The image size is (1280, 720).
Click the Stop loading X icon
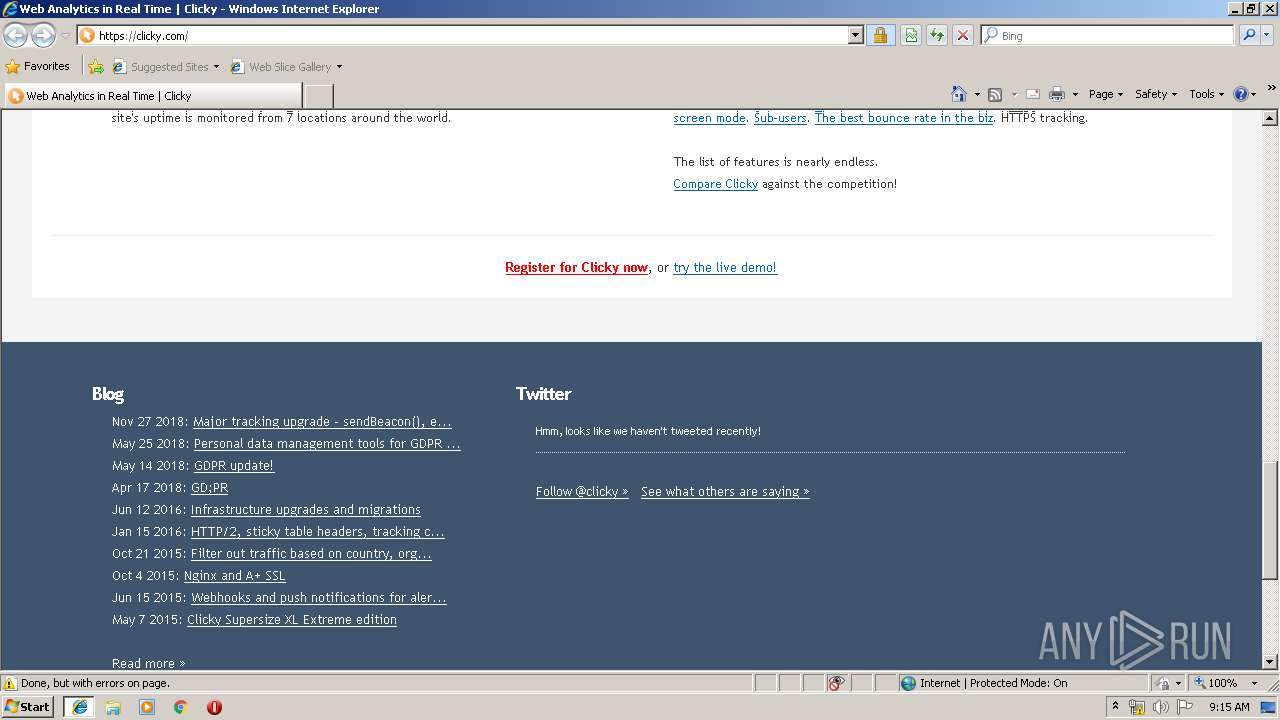963,35
